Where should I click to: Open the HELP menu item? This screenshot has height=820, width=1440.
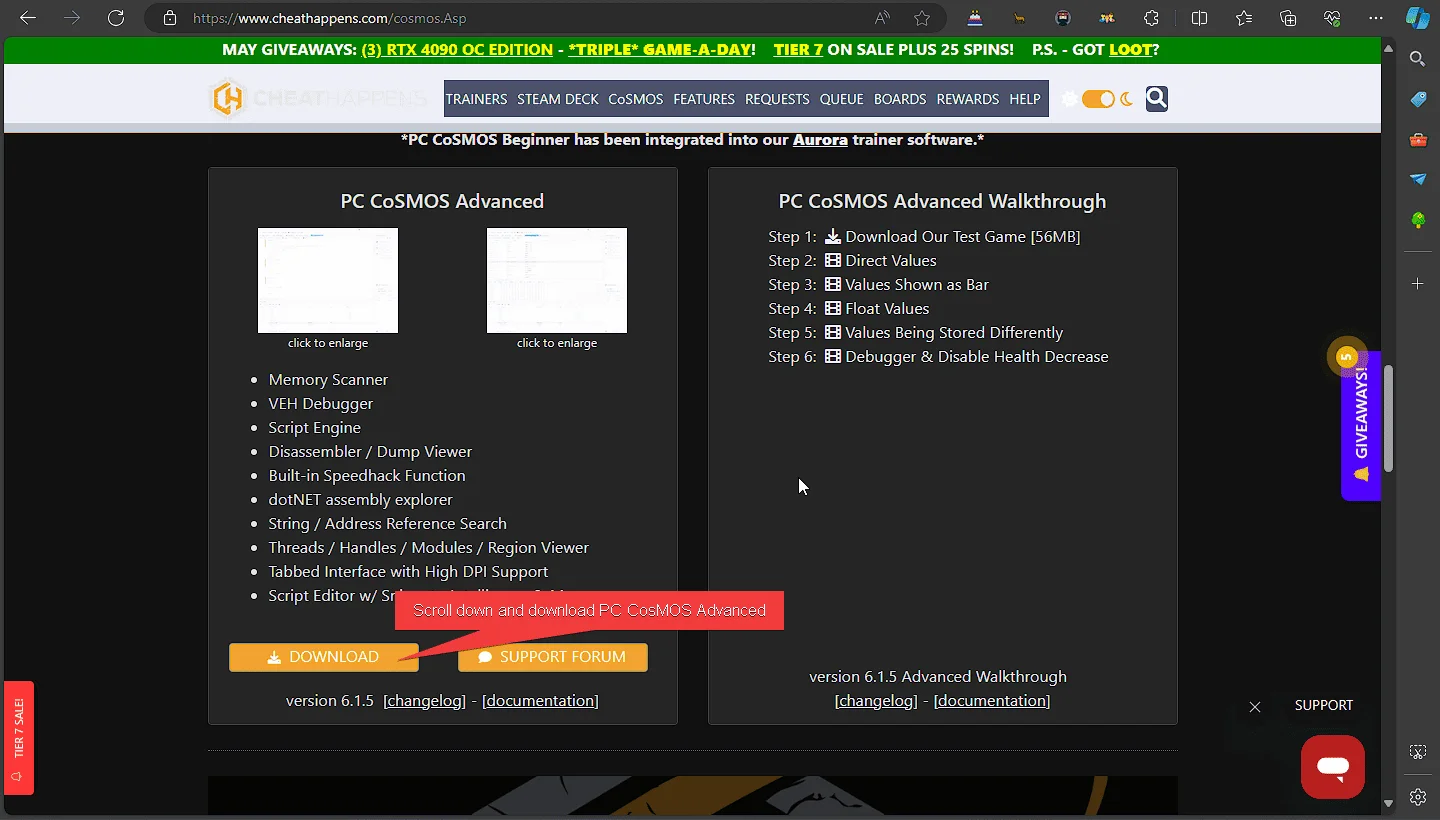1025,99
